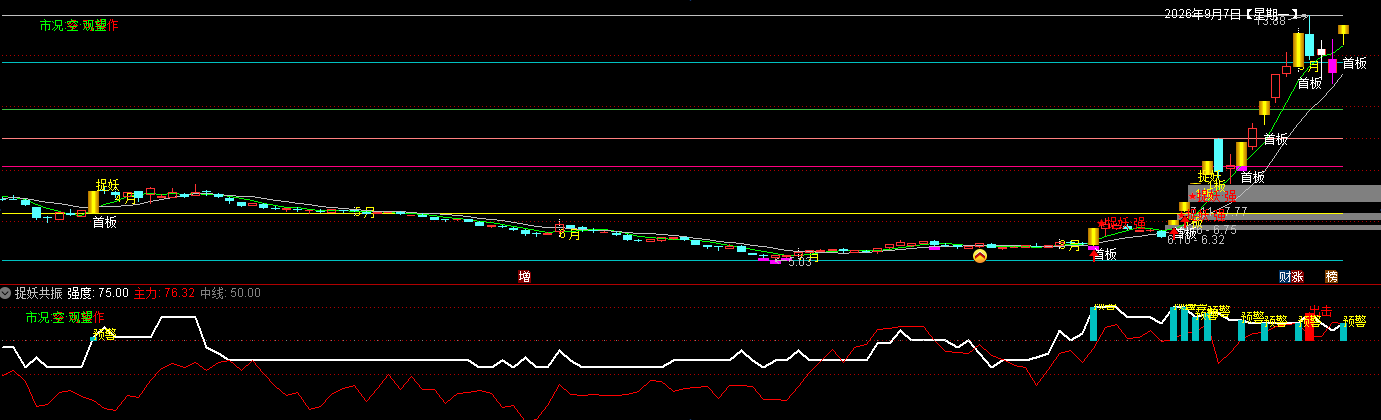
Task: Click the rightmost 预警 label in indicator
Action: 1355,321
